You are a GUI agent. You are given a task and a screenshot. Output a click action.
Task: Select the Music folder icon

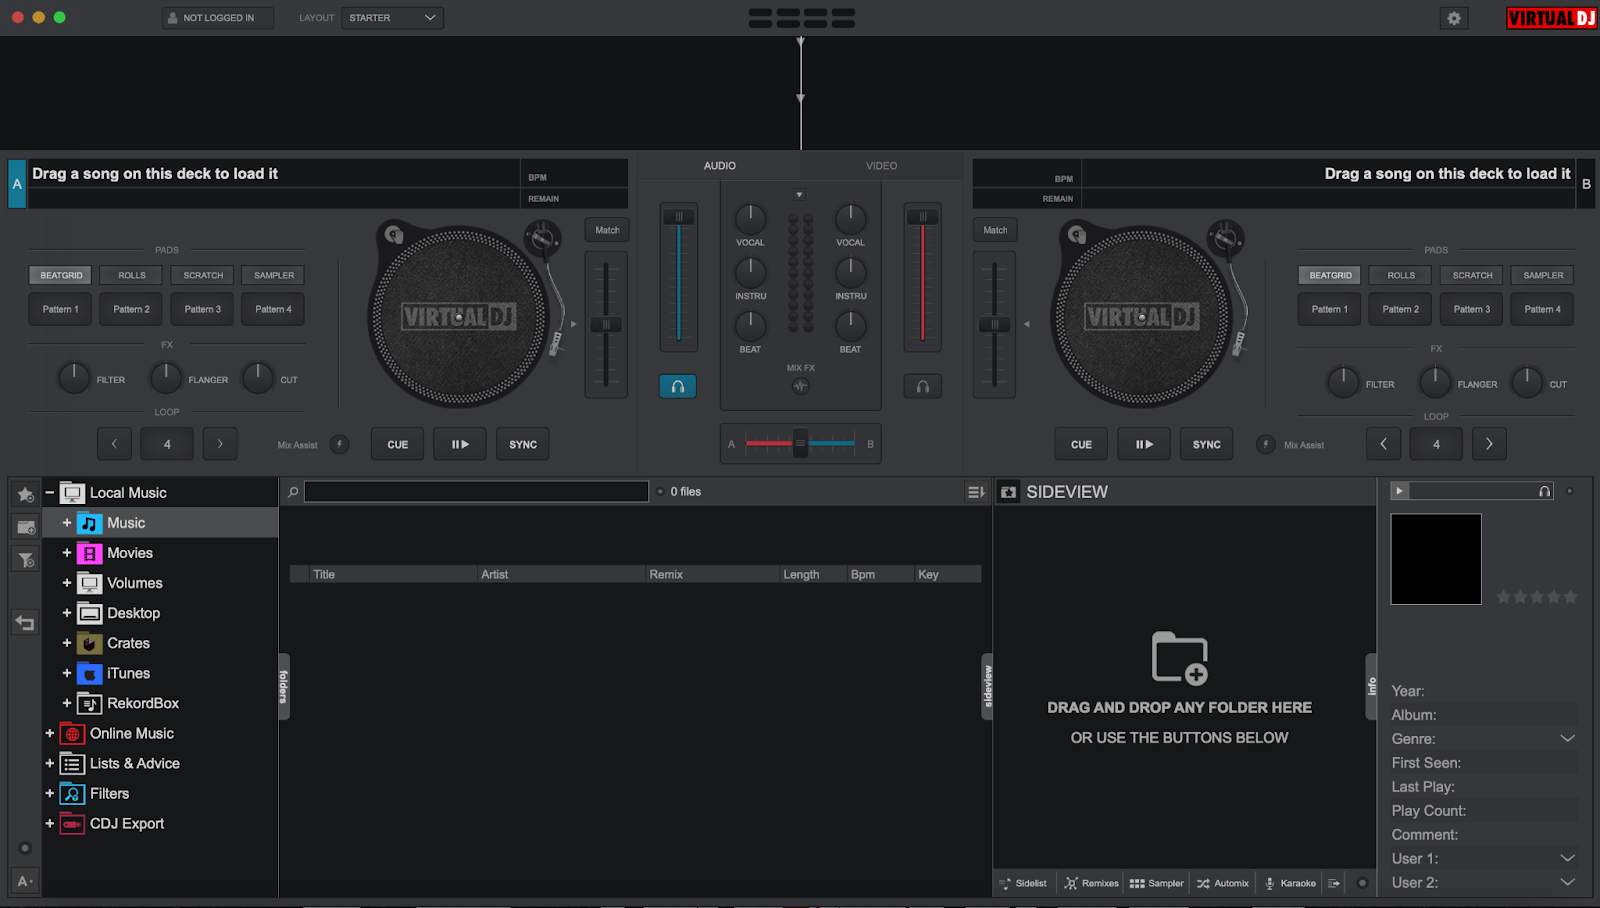pyautogui.click(x=89, y=523)
